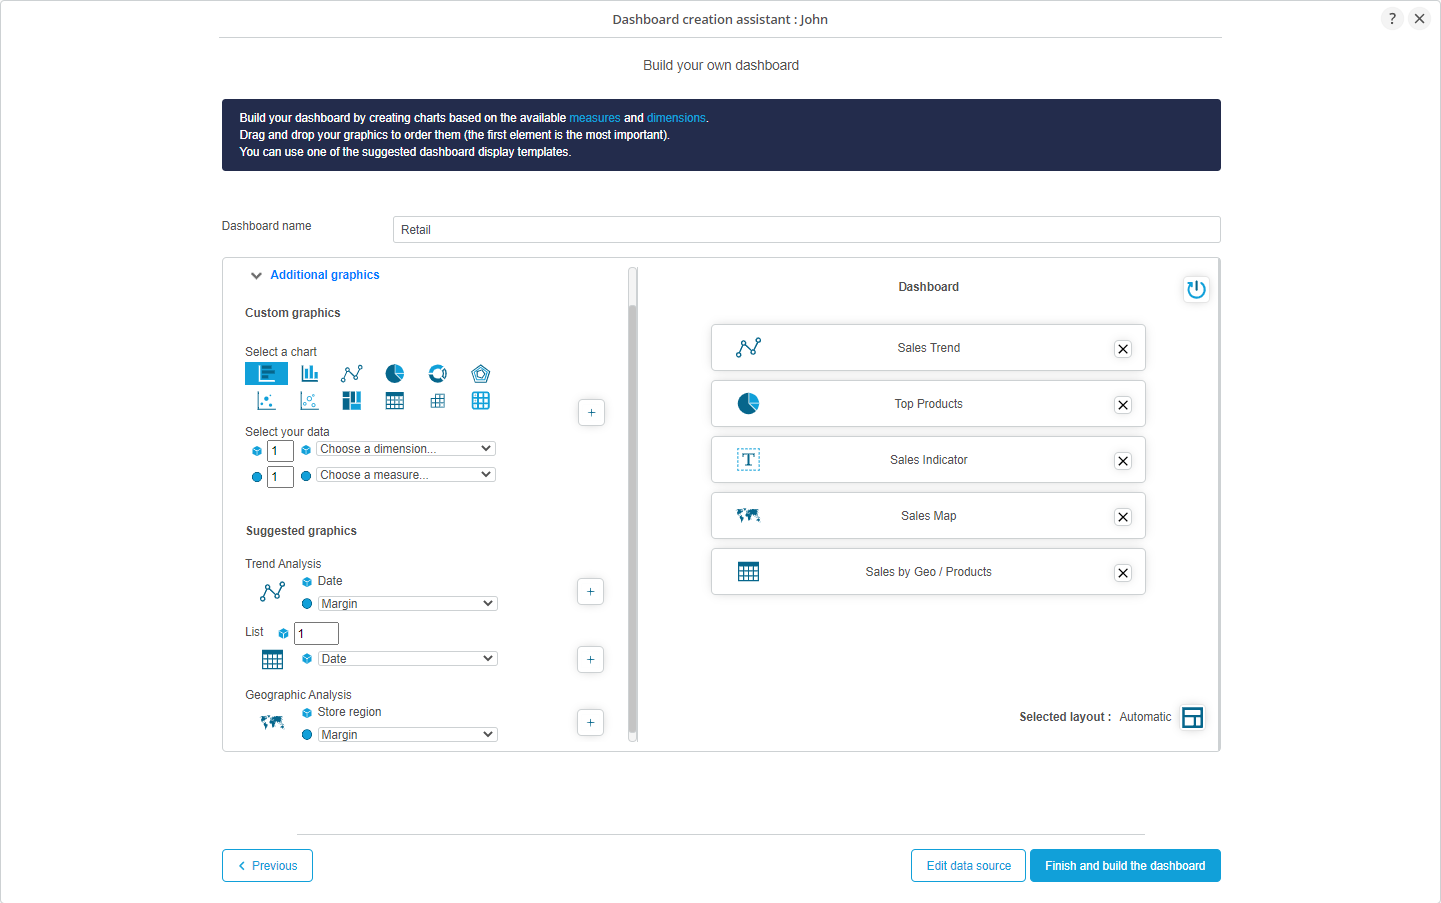Click the Edit data source button
This screenshot has height=903, width=1441.
[x=968, y=866]
